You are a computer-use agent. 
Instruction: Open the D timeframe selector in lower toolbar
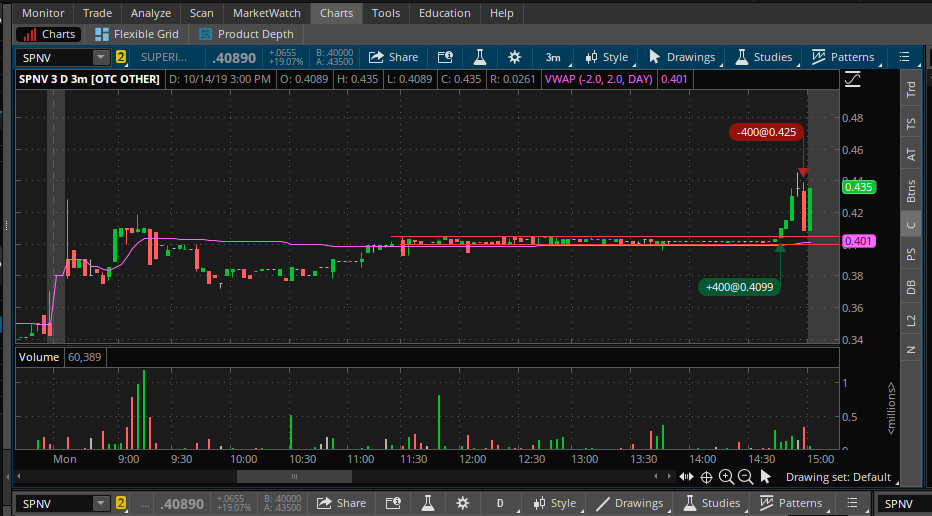(x=500, y=504)
